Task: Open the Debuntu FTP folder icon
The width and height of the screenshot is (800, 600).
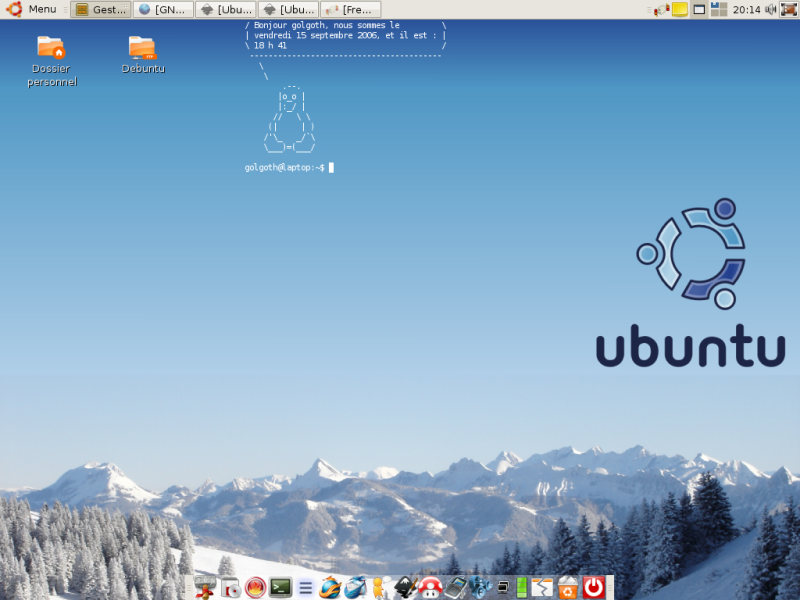Action: click(x=143, y=55)
